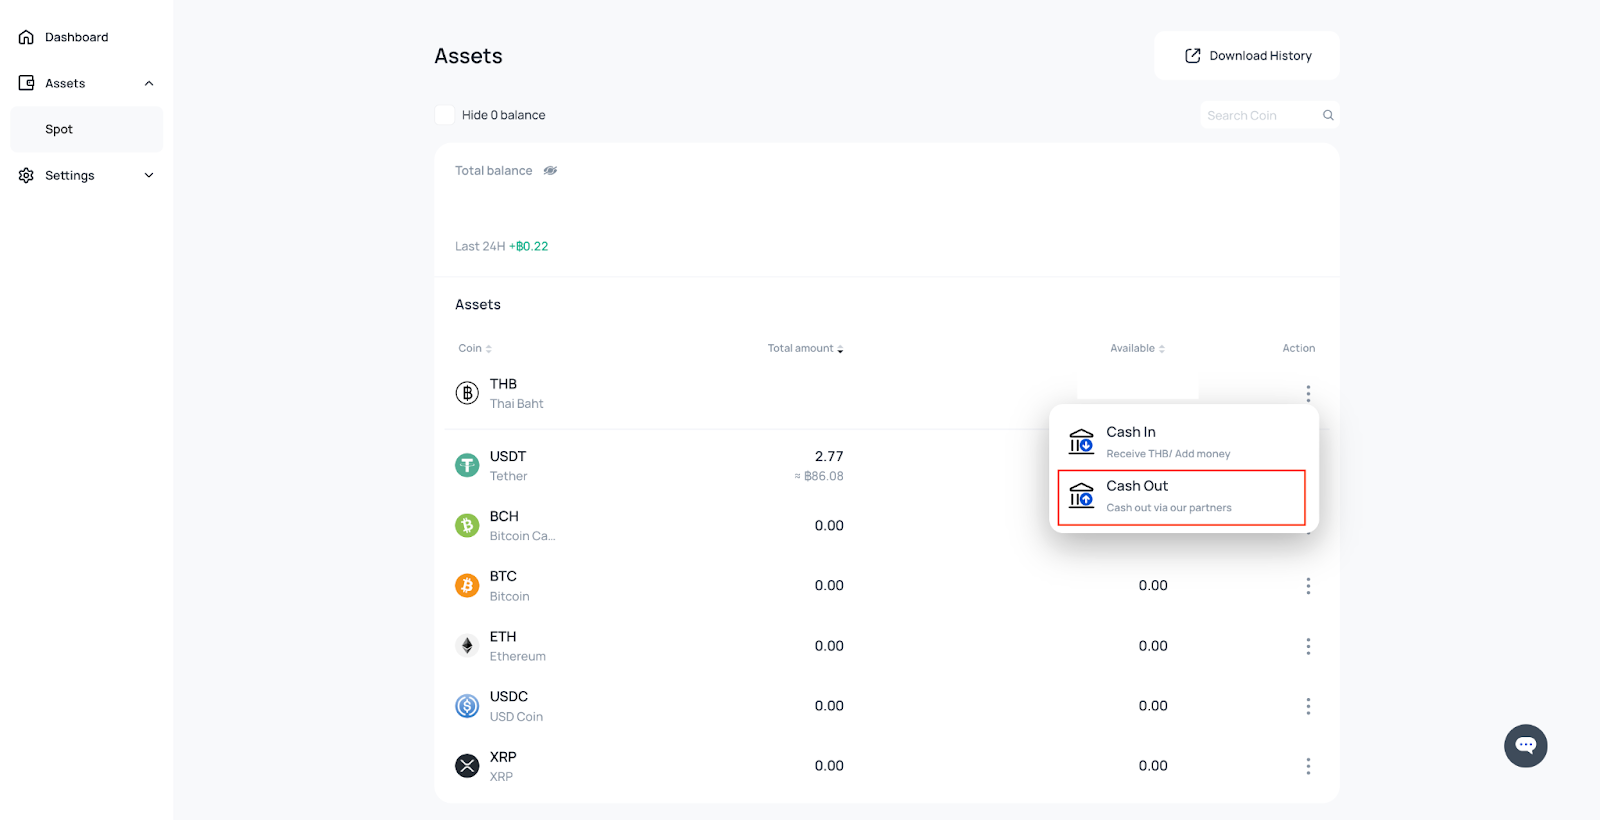Screen dimensions: 1600x820
Task: Collapse the Assets sidebar section
Action: point(149,83)
